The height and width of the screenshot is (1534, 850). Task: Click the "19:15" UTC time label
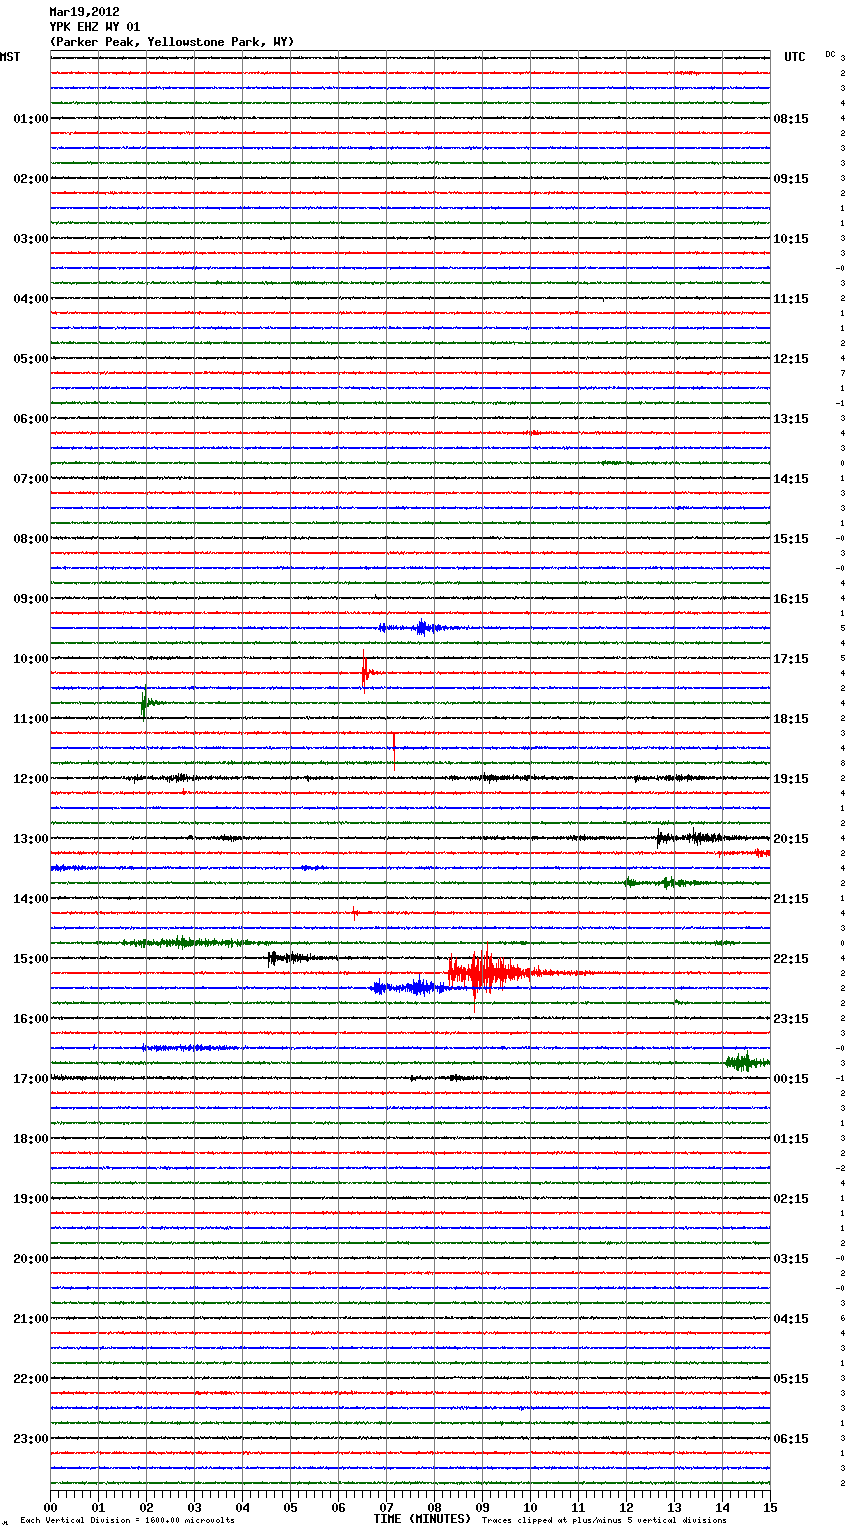tap(791, 779)
